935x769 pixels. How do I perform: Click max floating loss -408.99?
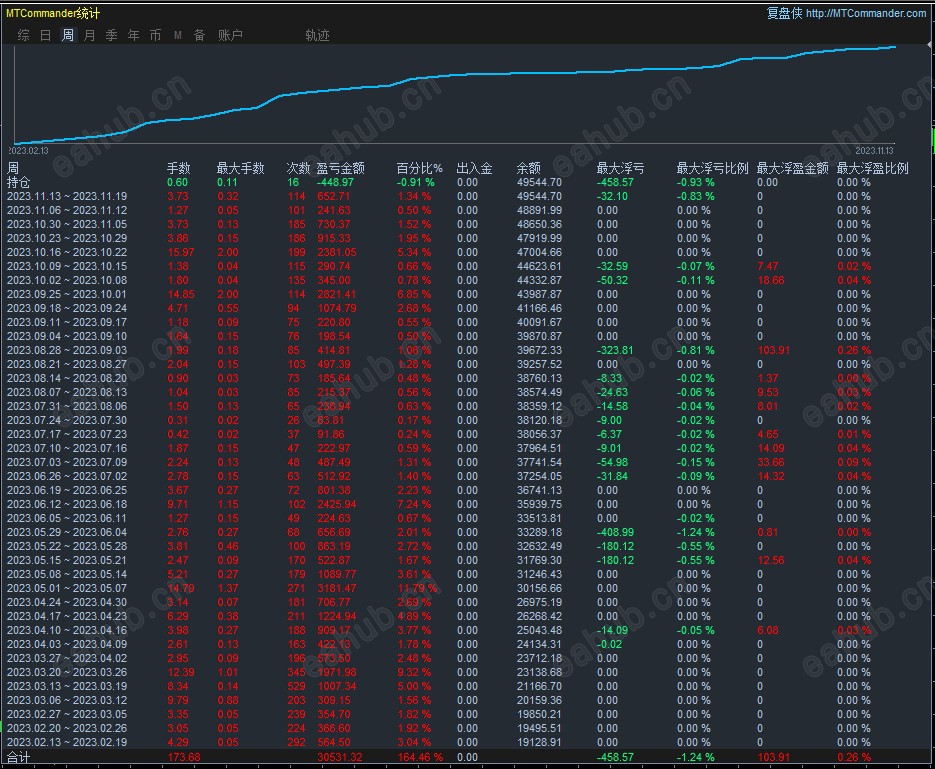(x=615, y=532)
